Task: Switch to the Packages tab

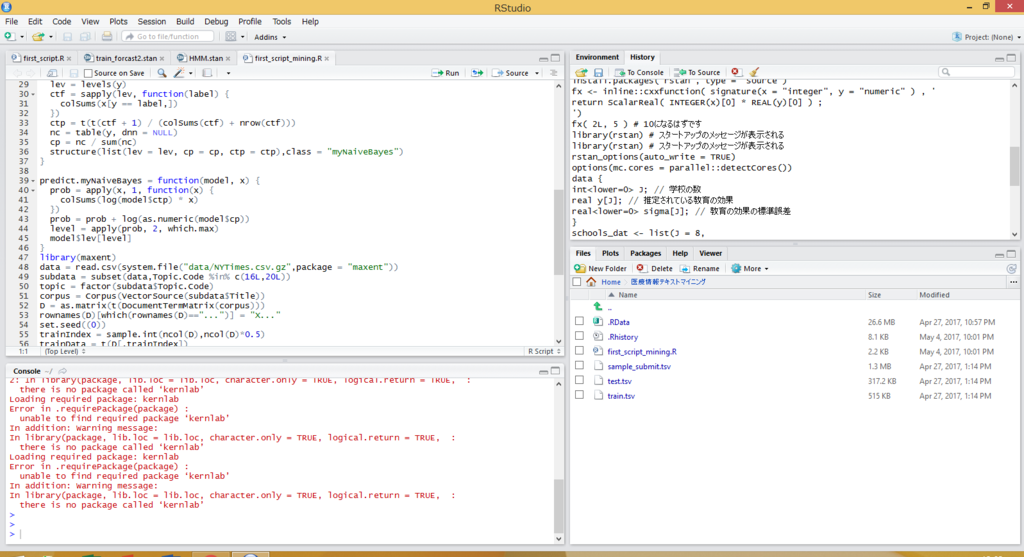Action: coord(645,253)
